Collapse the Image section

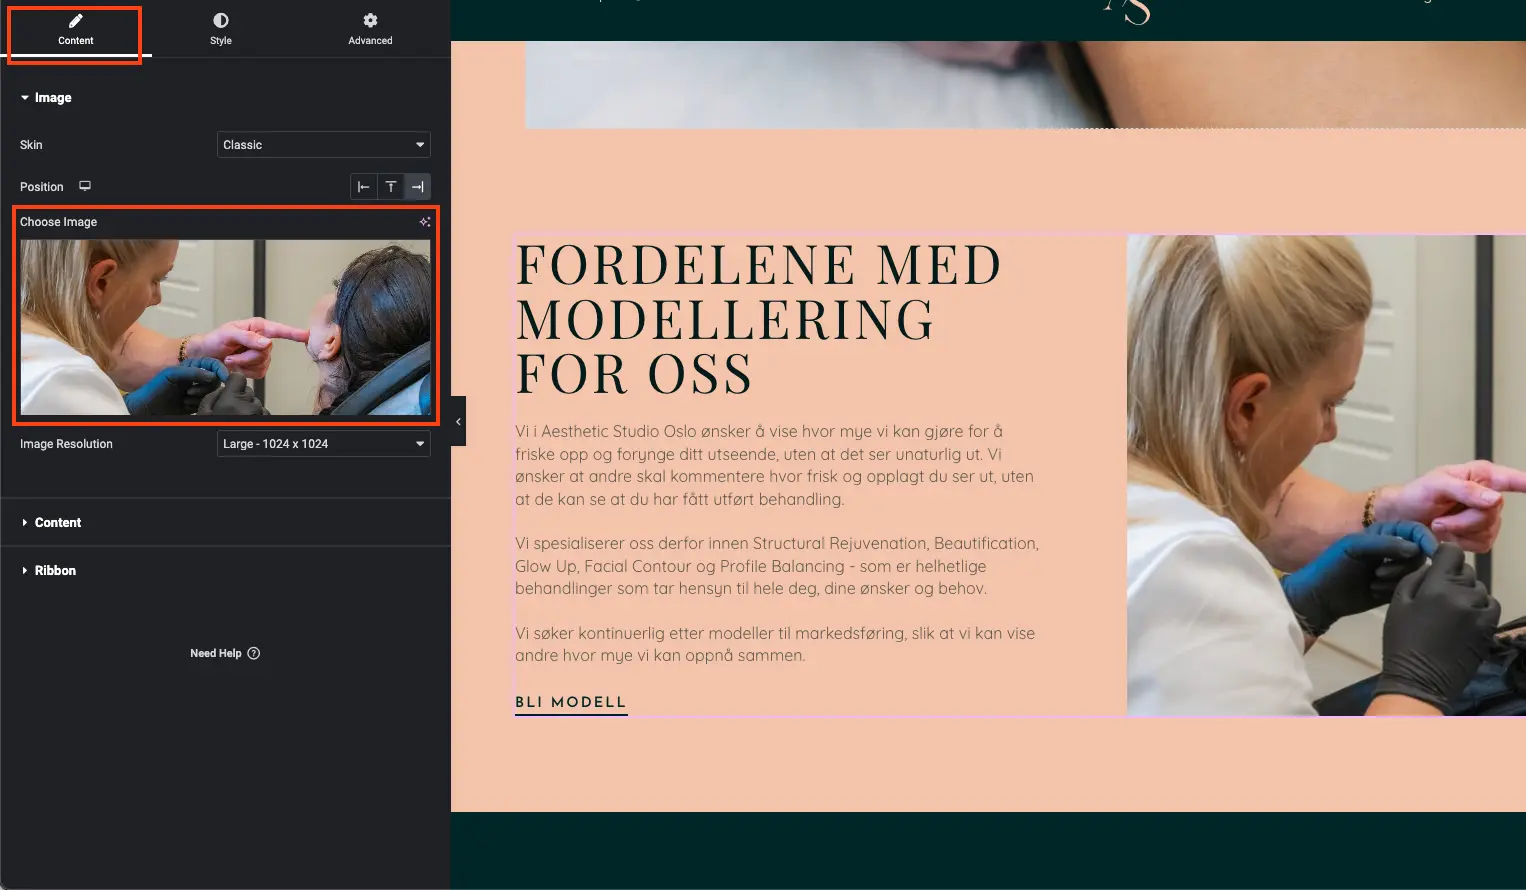coord(45,98)
